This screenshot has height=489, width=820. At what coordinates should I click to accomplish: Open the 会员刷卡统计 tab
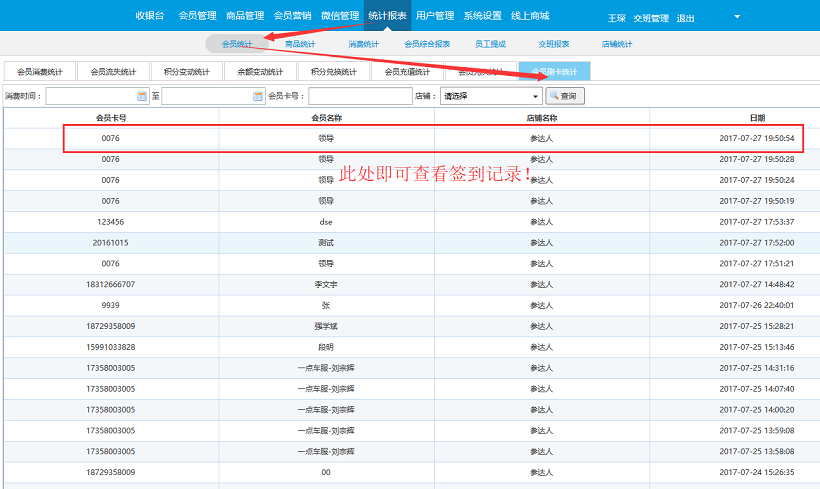(x=553, y=72)
